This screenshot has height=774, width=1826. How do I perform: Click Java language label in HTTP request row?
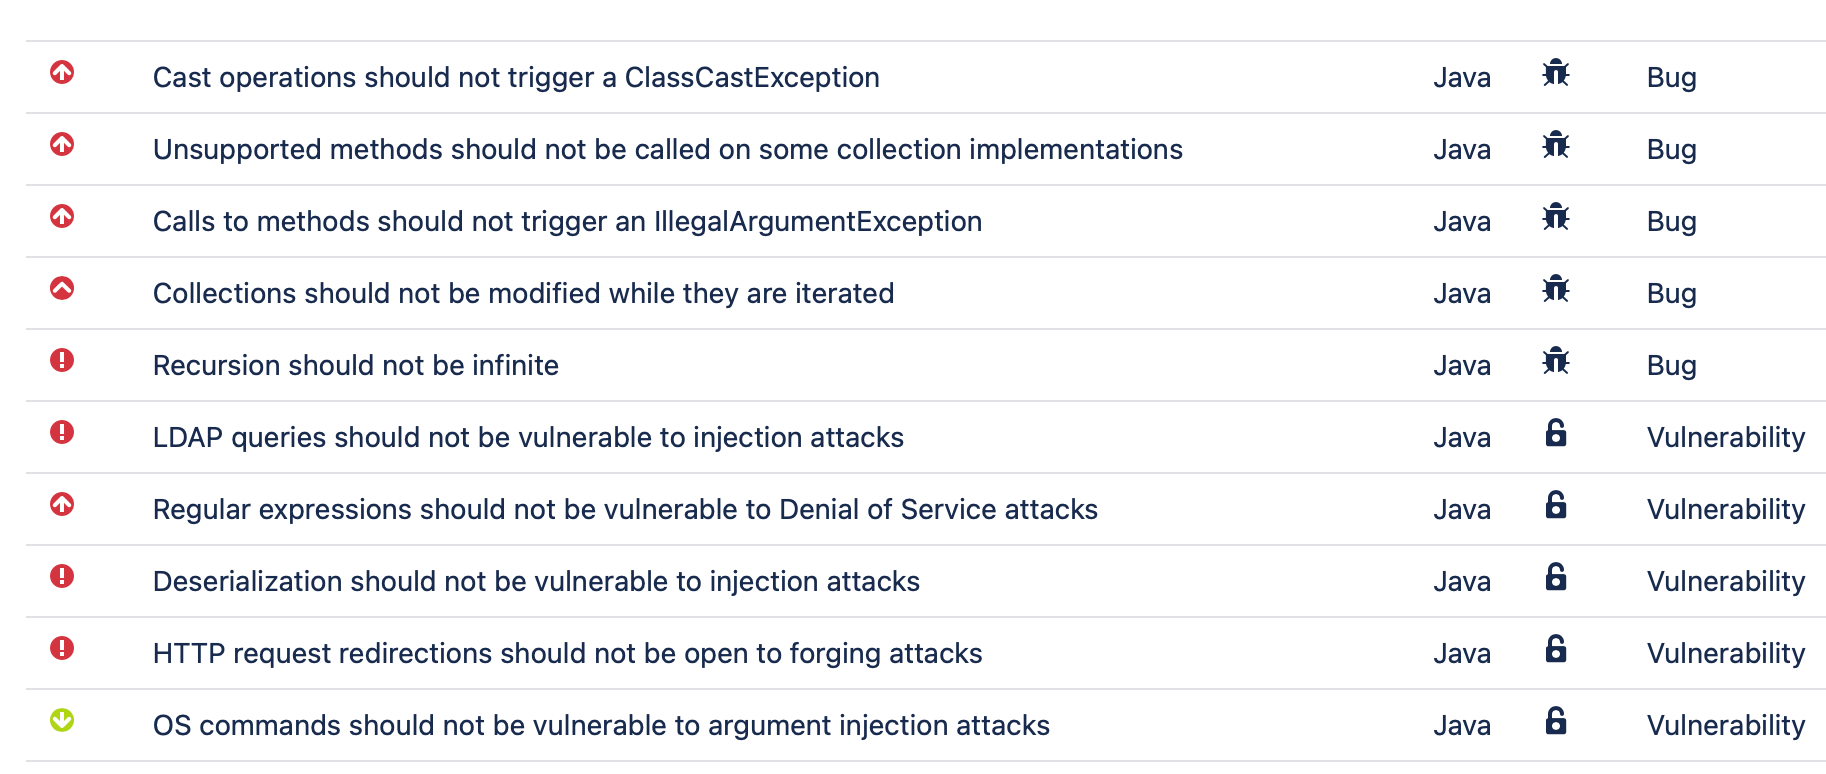tap(1462, 654)
